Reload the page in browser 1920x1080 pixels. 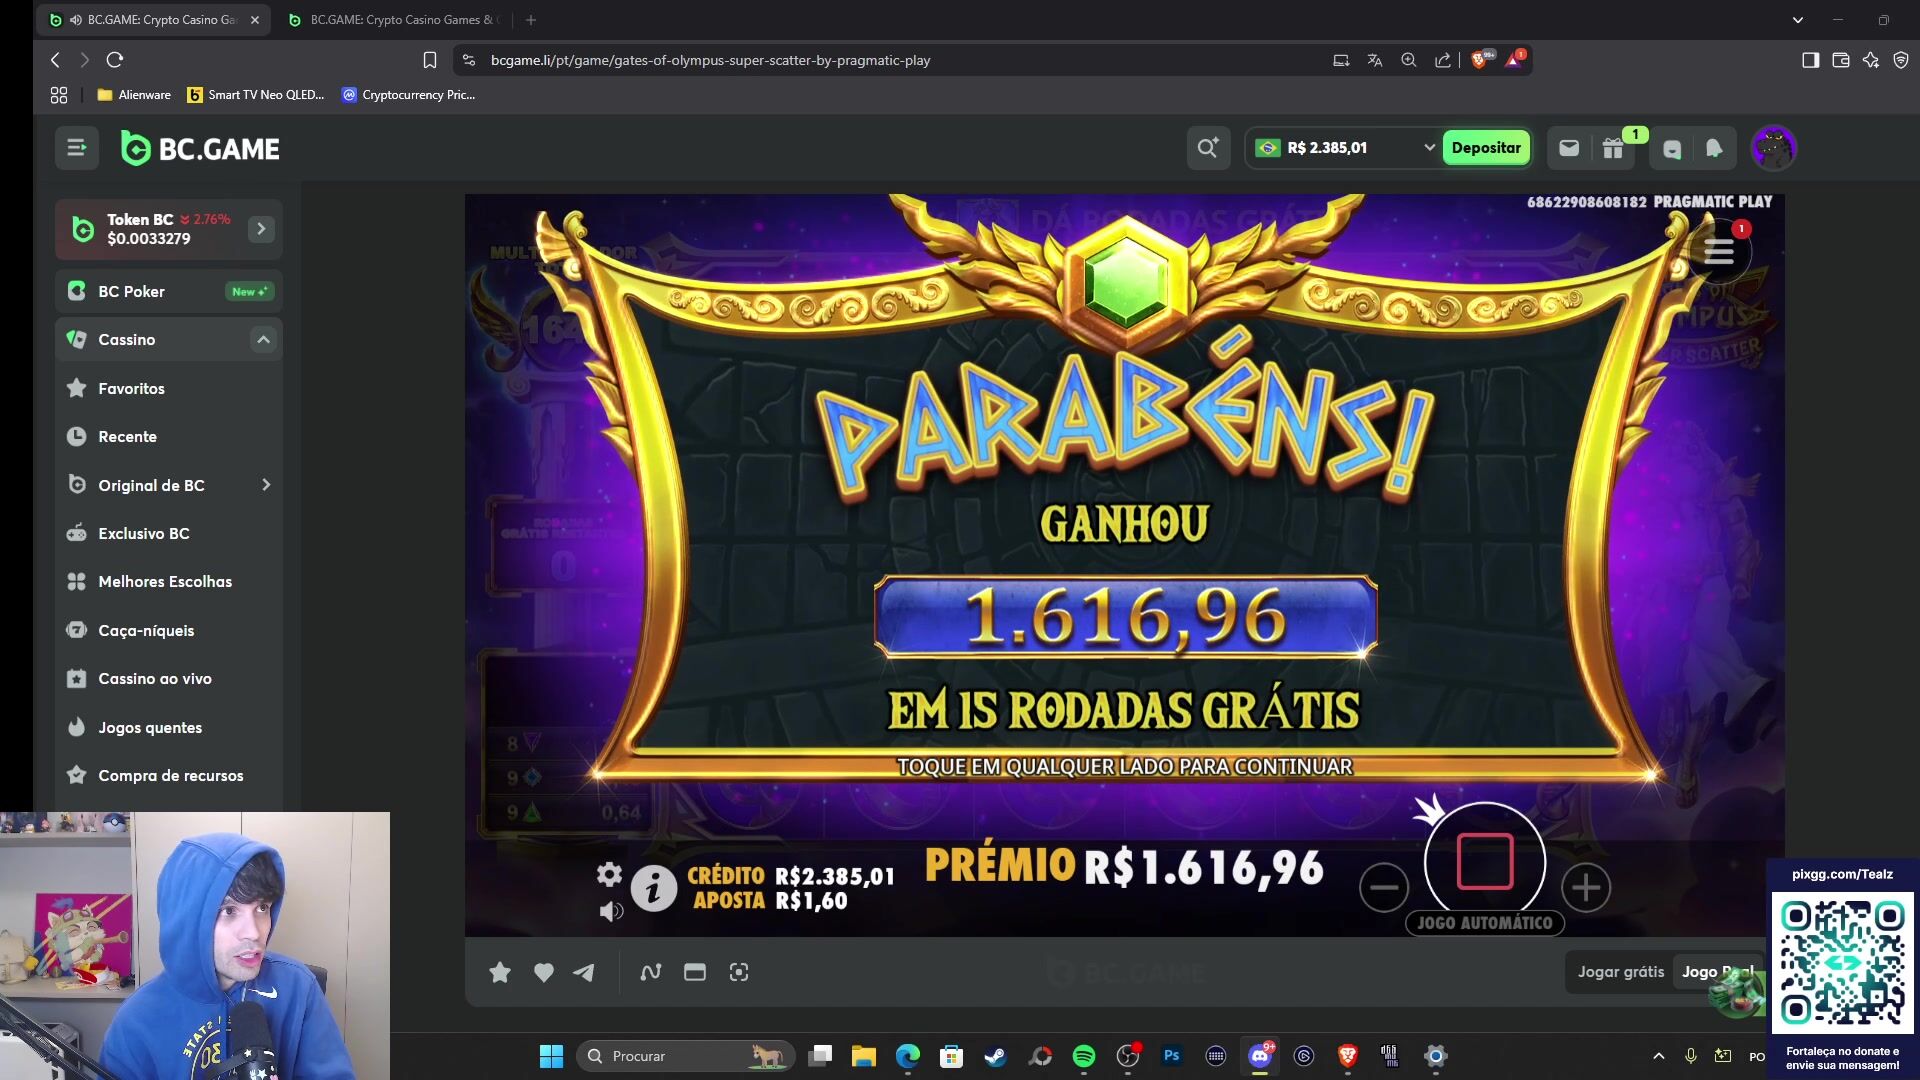(115, 60)
